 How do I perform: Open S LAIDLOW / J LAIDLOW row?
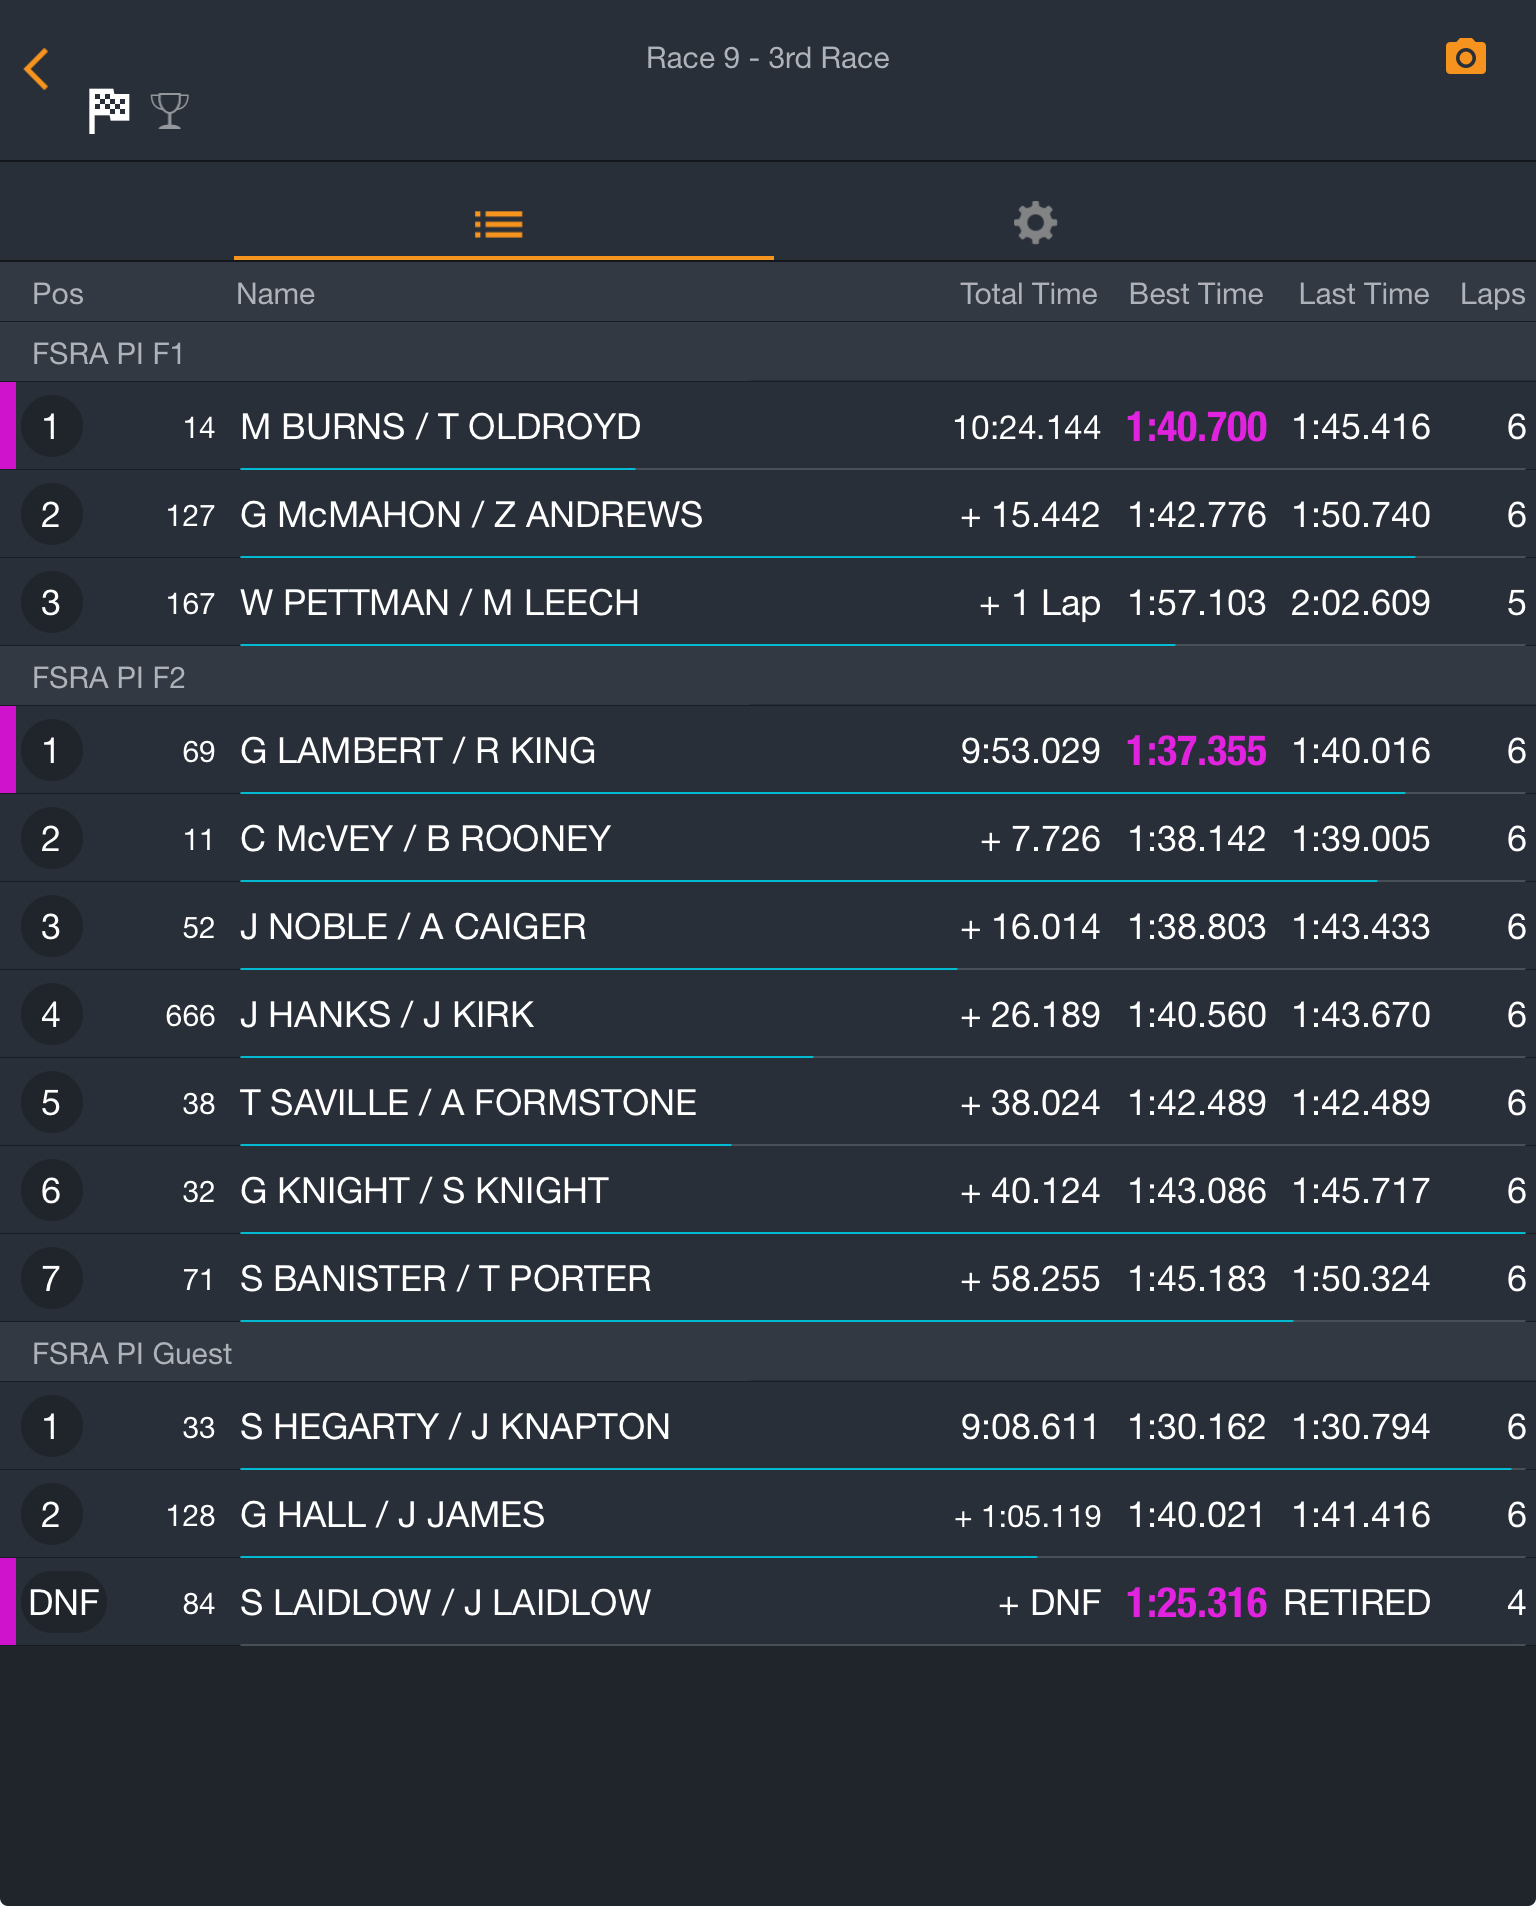(768, 1602)
